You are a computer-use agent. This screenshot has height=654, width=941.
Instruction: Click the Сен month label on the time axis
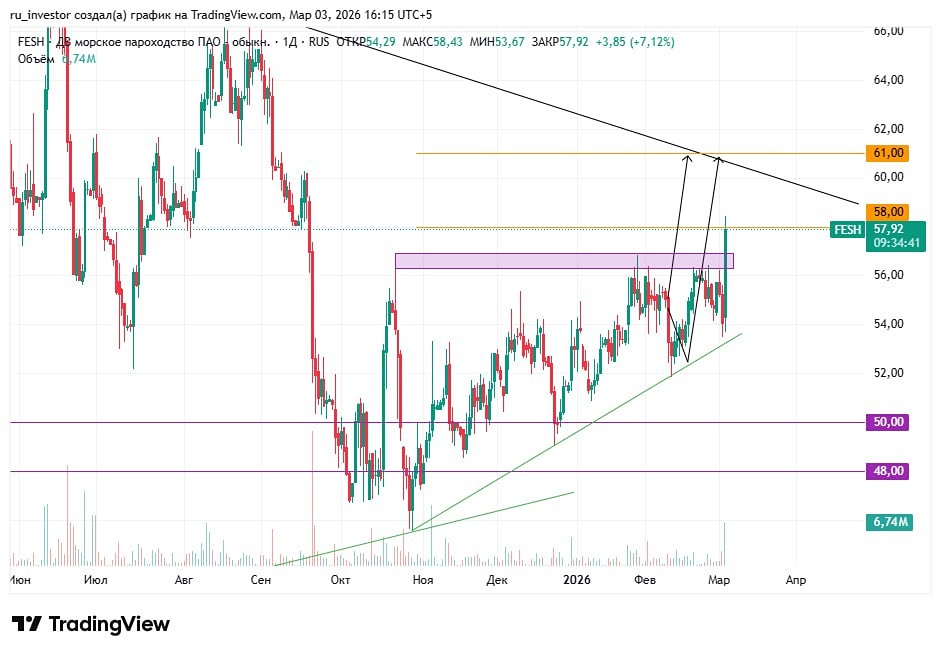(x=260, y=580)
